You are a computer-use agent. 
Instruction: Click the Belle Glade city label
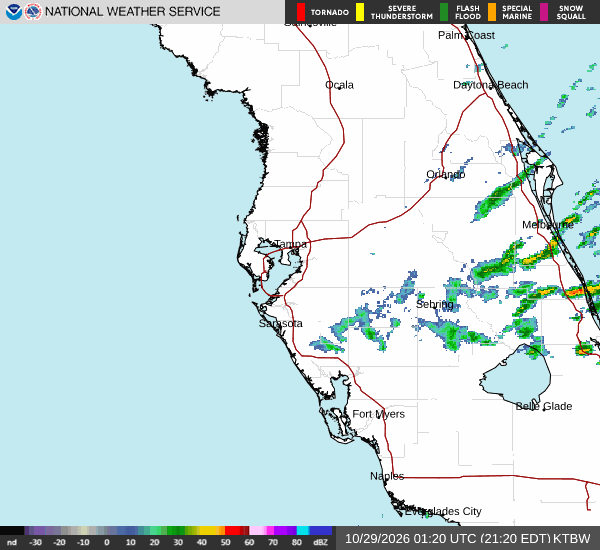coord(544,406)
